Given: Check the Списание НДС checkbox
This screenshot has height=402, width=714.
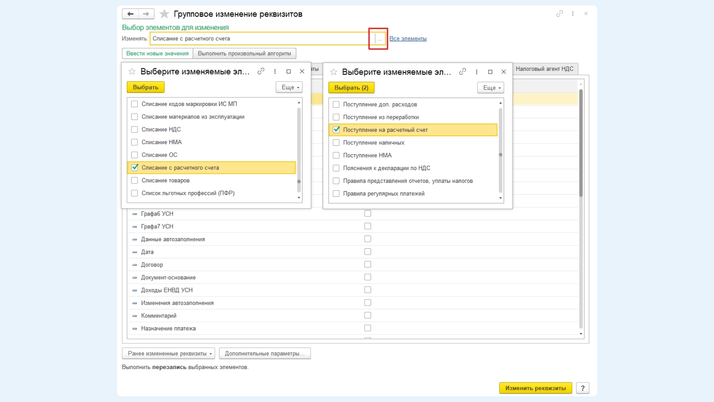Looking at the screenshot, I should click(x=135, y=129).
